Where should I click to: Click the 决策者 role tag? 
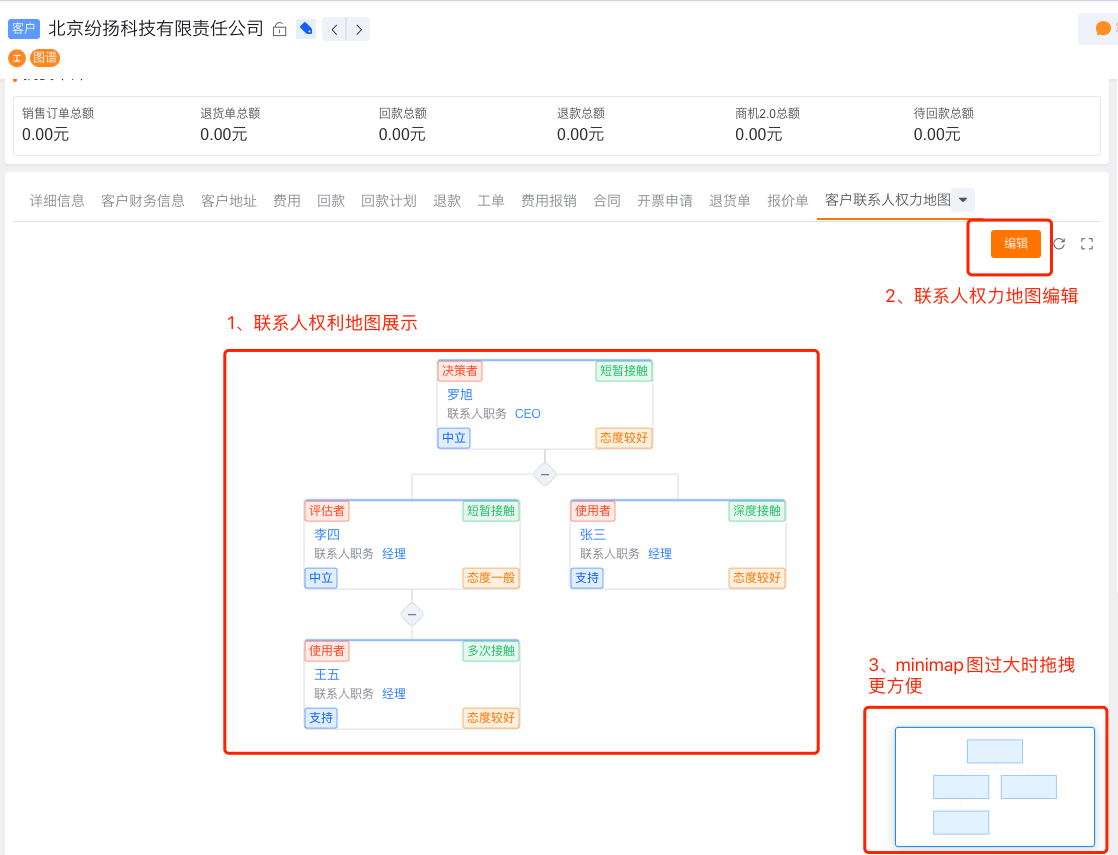point(460,371)
